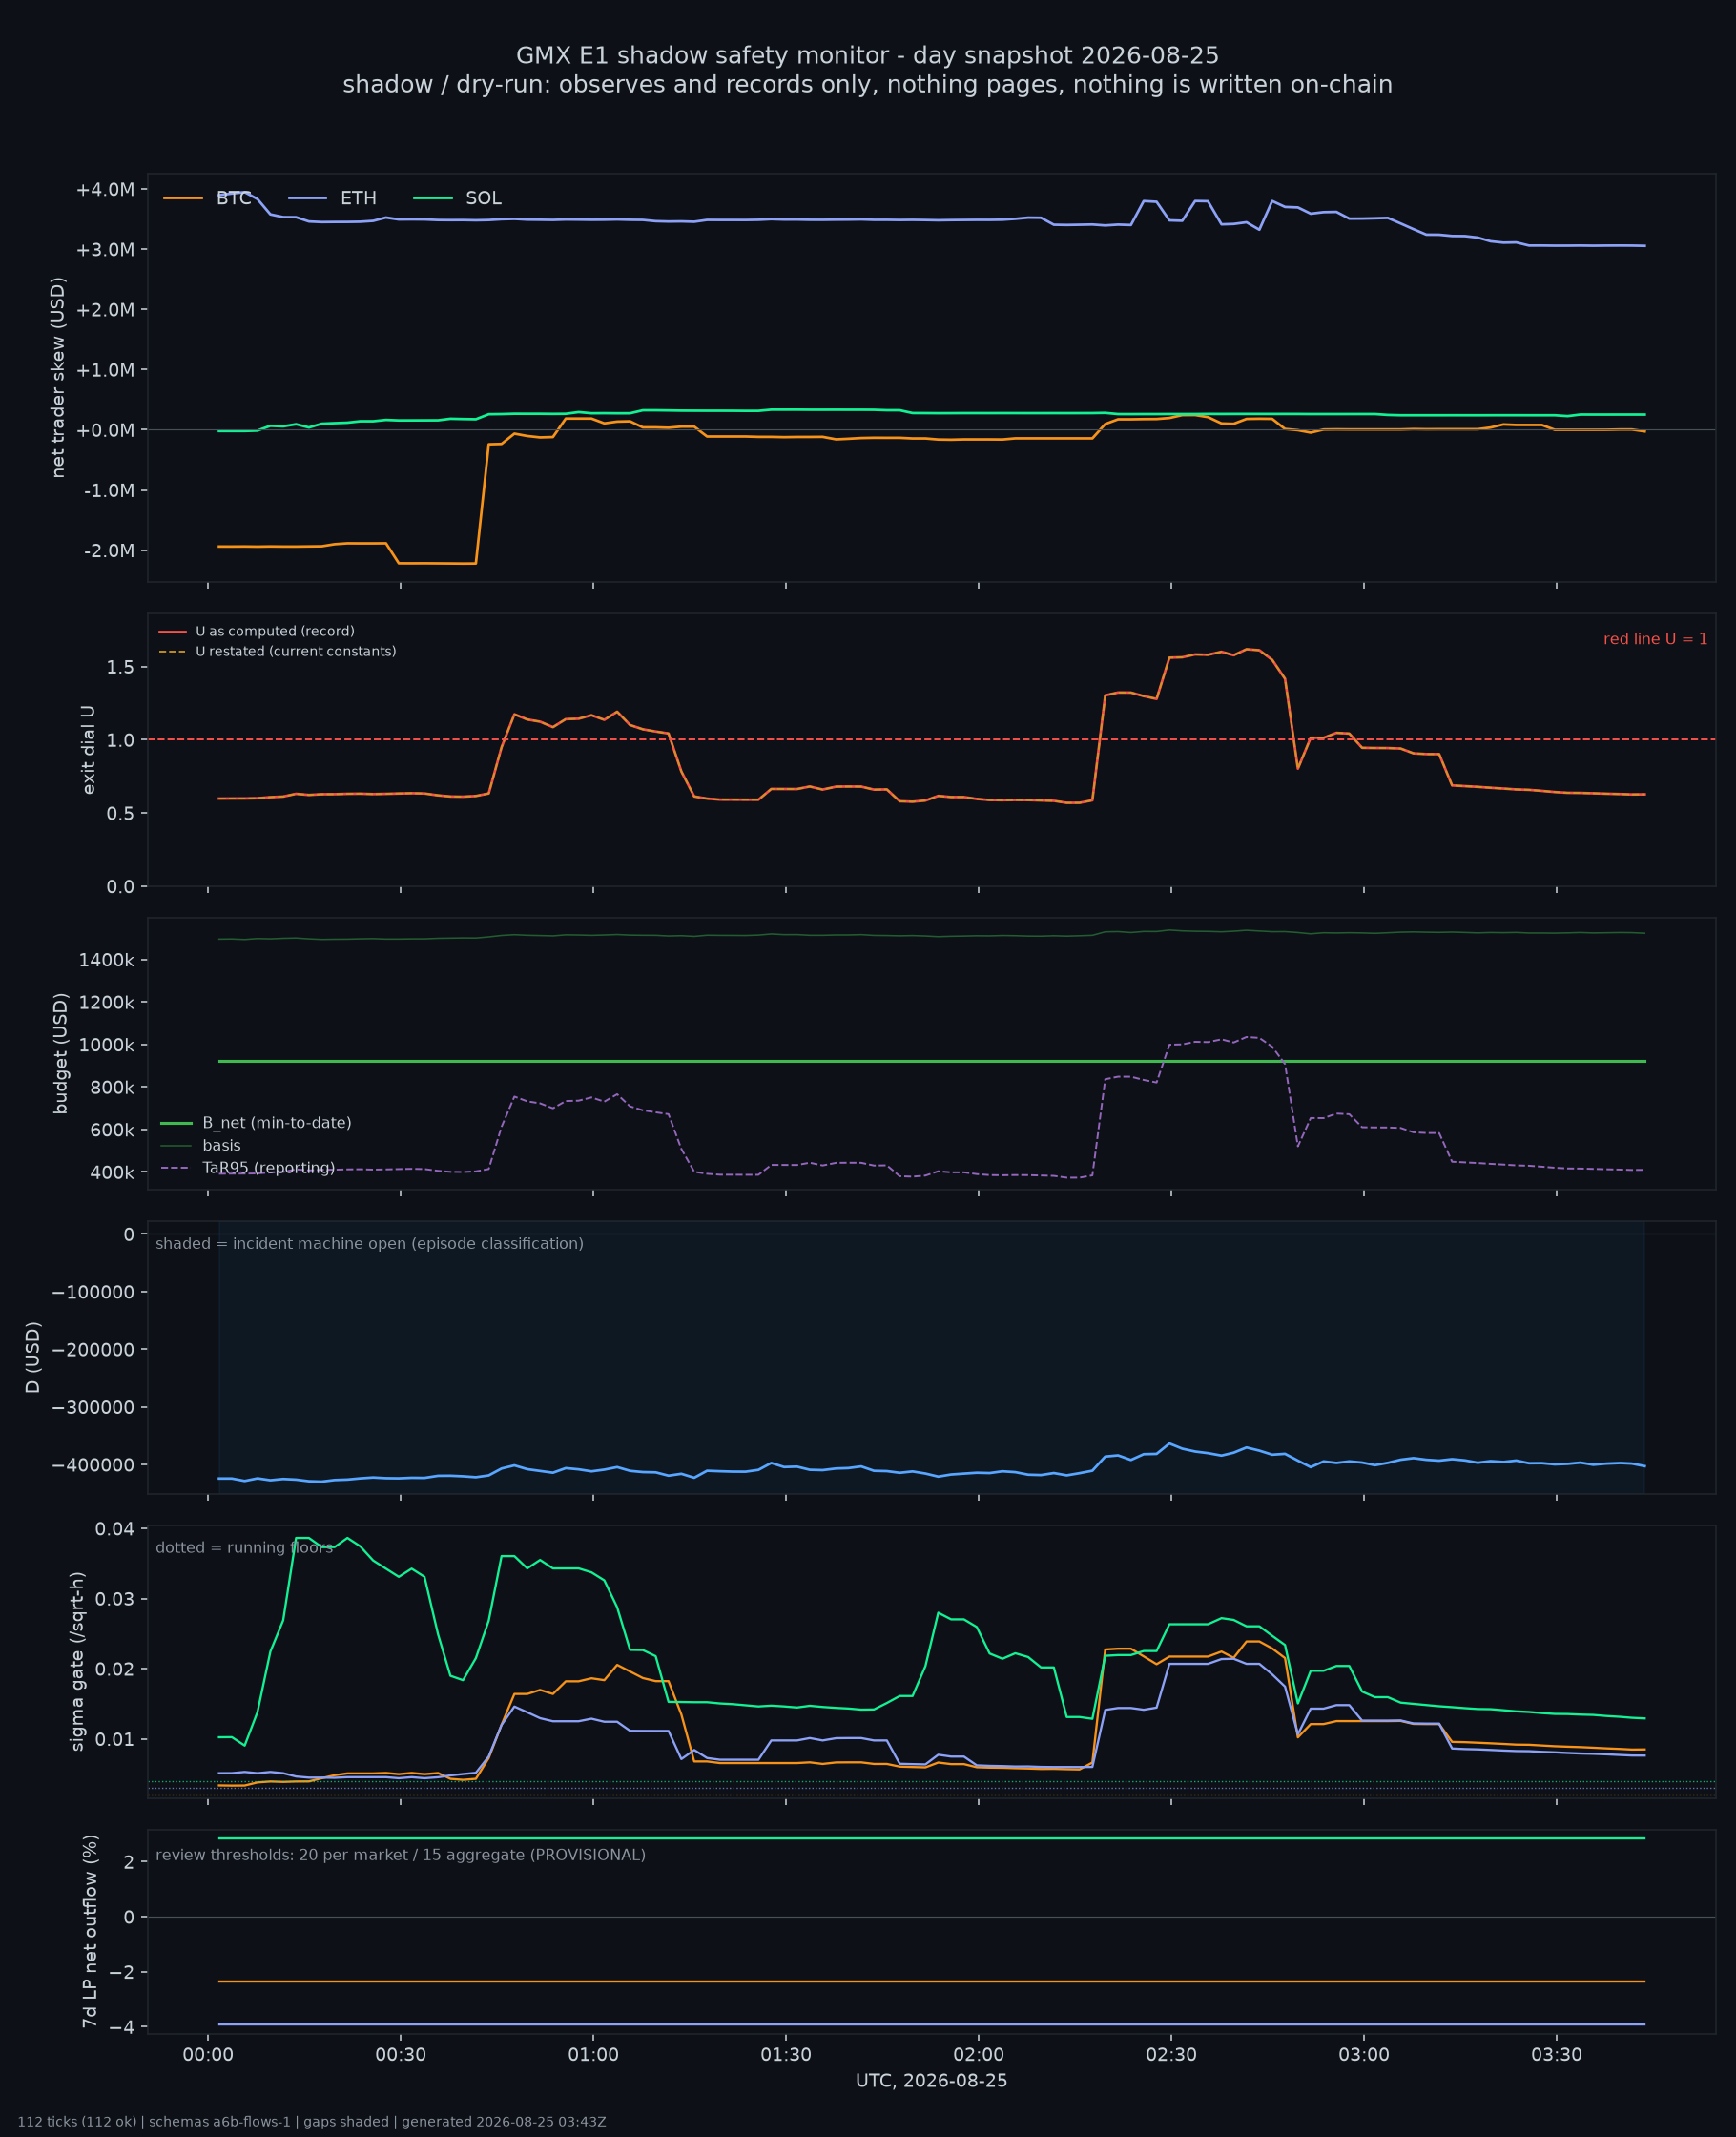The width and height of the screenshot is (1736, 2137).
Task: Click the 'D (USD)' axis label
Action: (x=33, y=1357)
